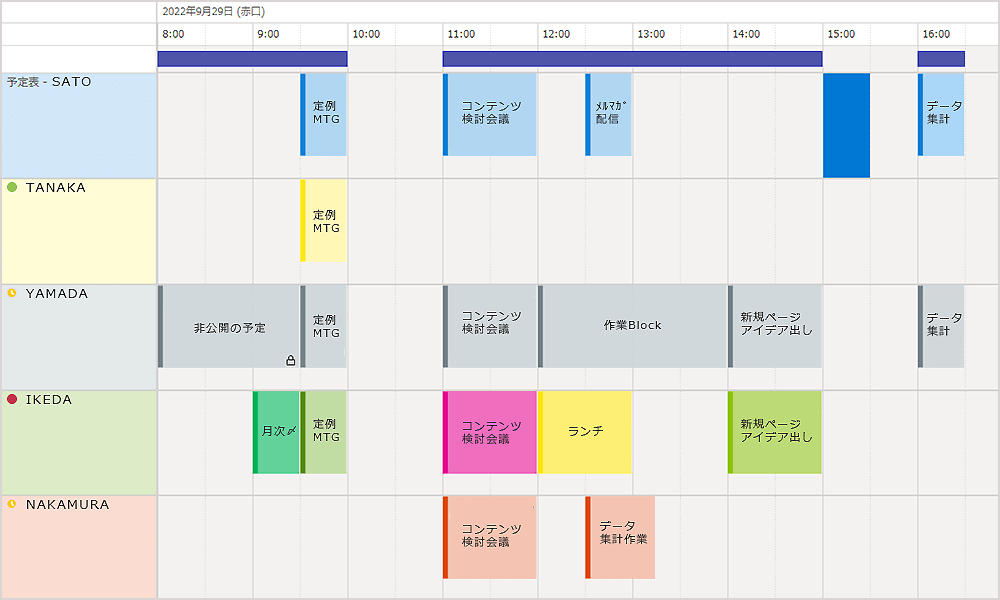Select IKEDA's 月次〆 appointment

click(275, 430)
